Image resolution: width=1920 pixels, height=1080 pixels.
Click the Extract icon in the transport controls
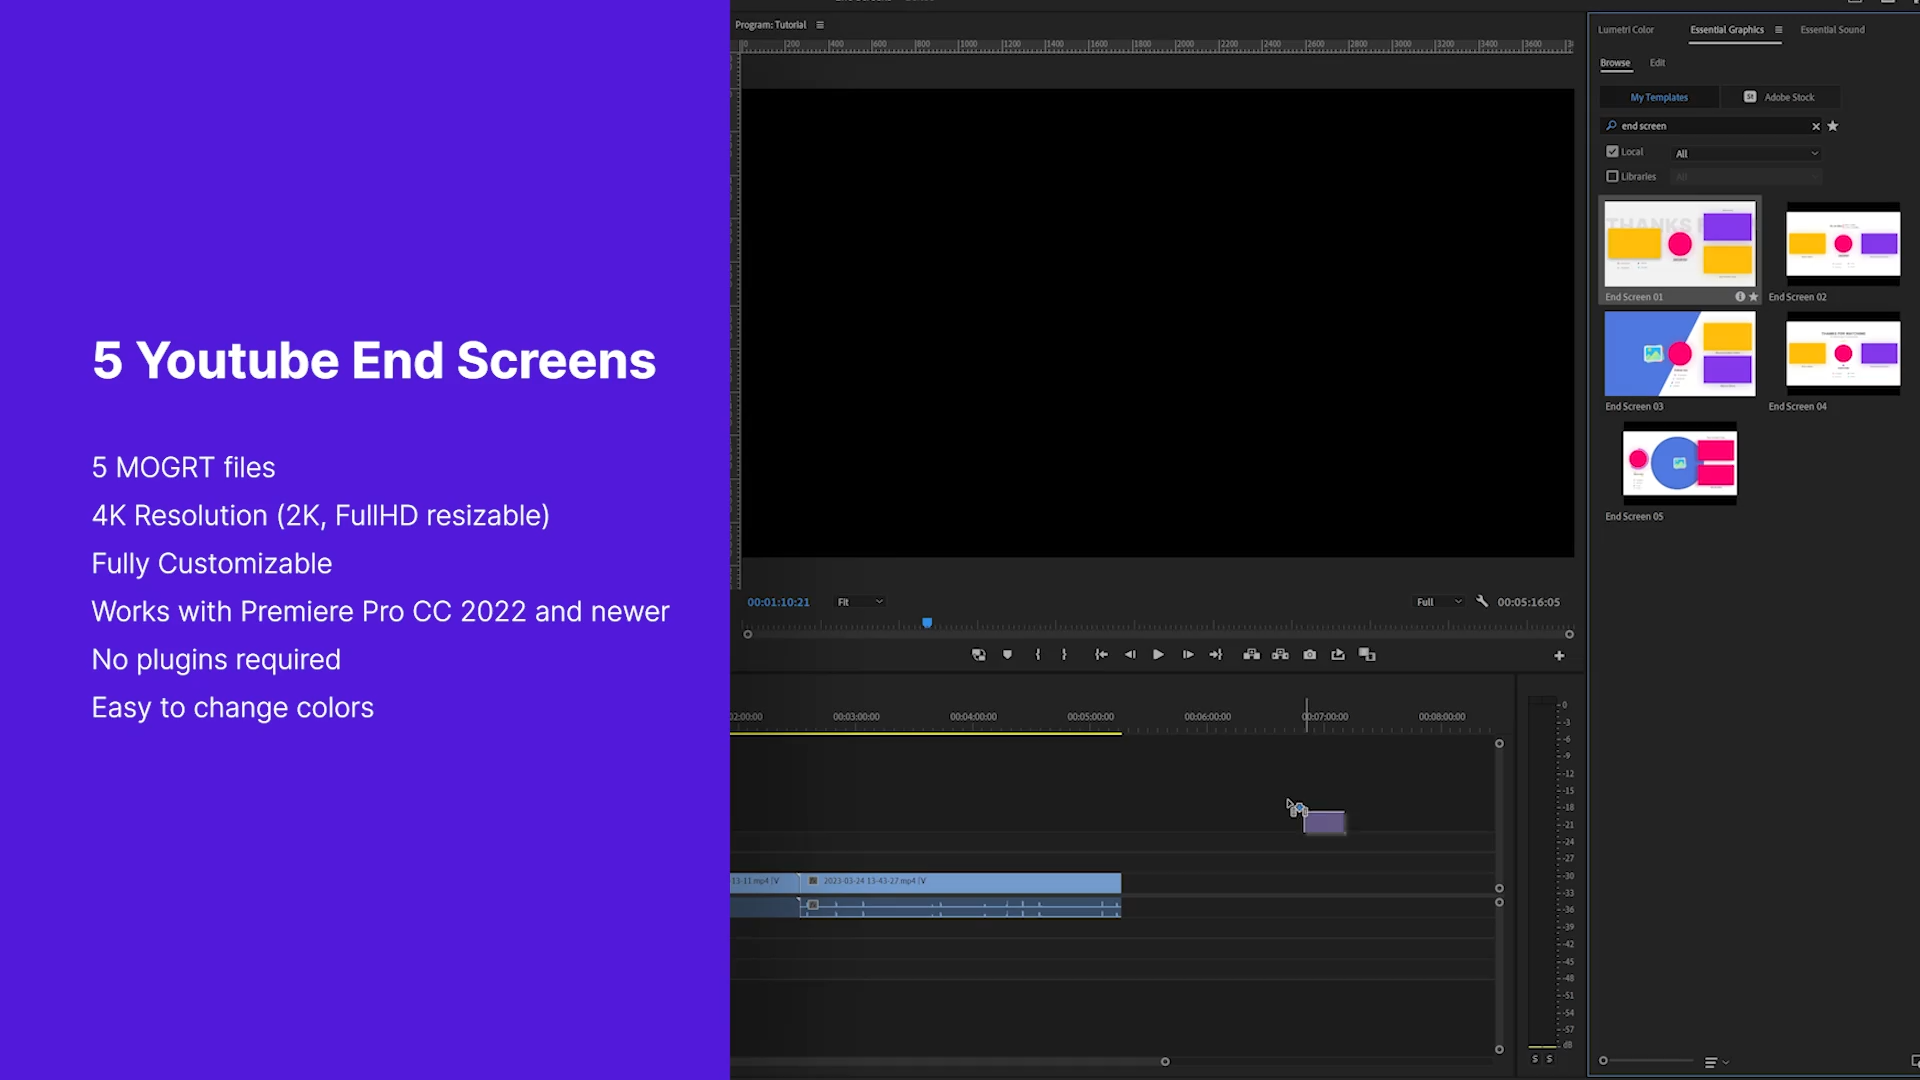[x=1281, y=655]
